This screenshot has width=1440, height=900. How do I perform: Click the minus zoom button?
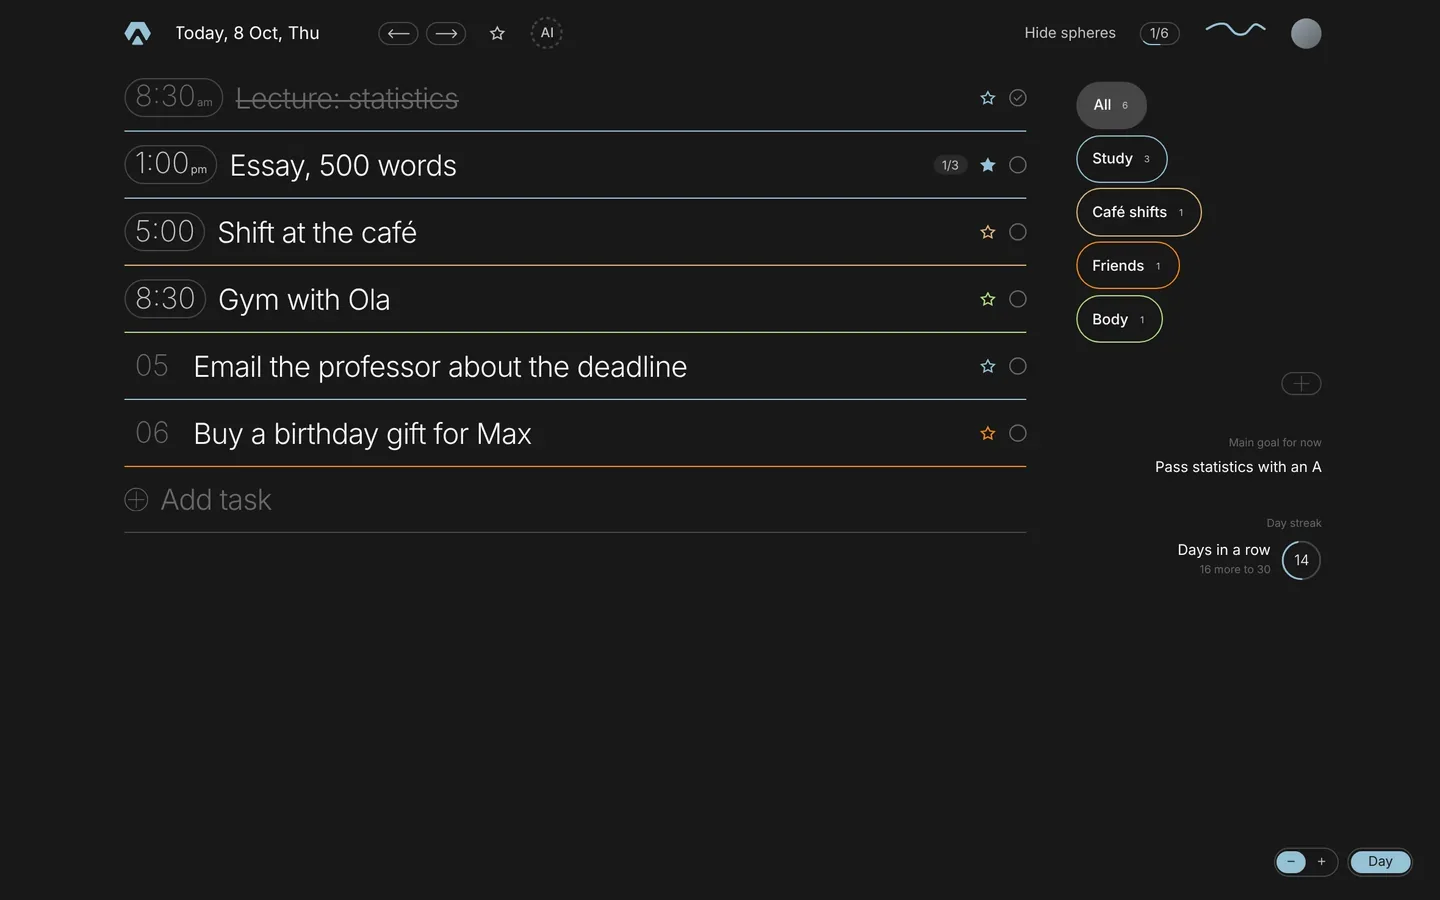click(x=1291, y=862)
